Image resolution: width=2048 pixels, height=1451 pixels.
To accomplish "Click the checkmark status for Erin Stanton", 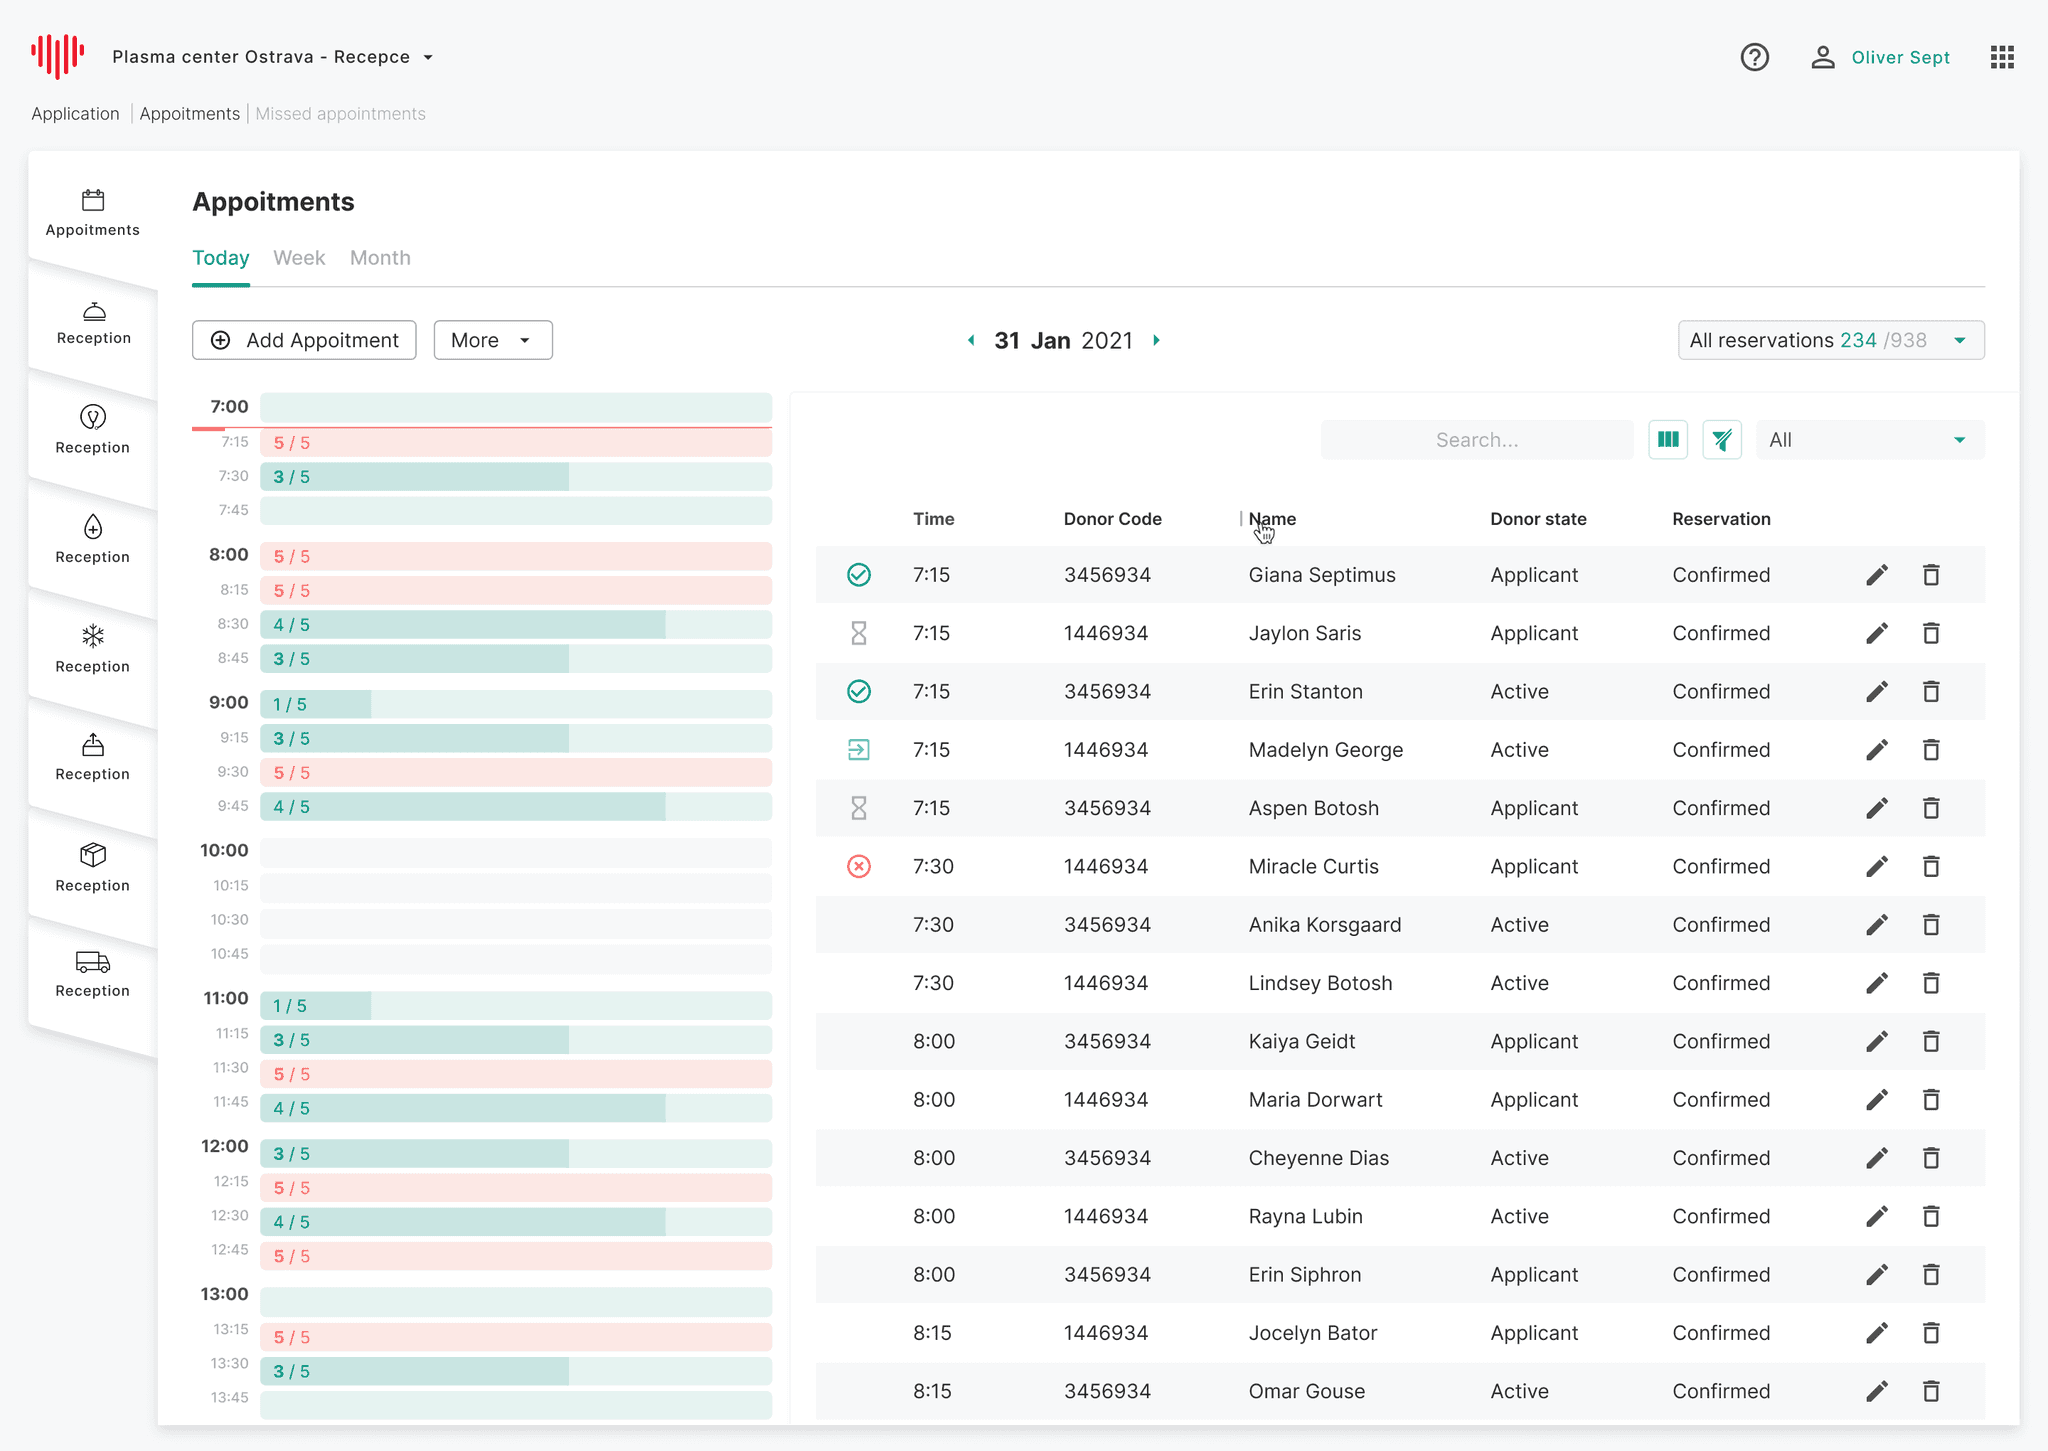I will [x=858, y=691].
